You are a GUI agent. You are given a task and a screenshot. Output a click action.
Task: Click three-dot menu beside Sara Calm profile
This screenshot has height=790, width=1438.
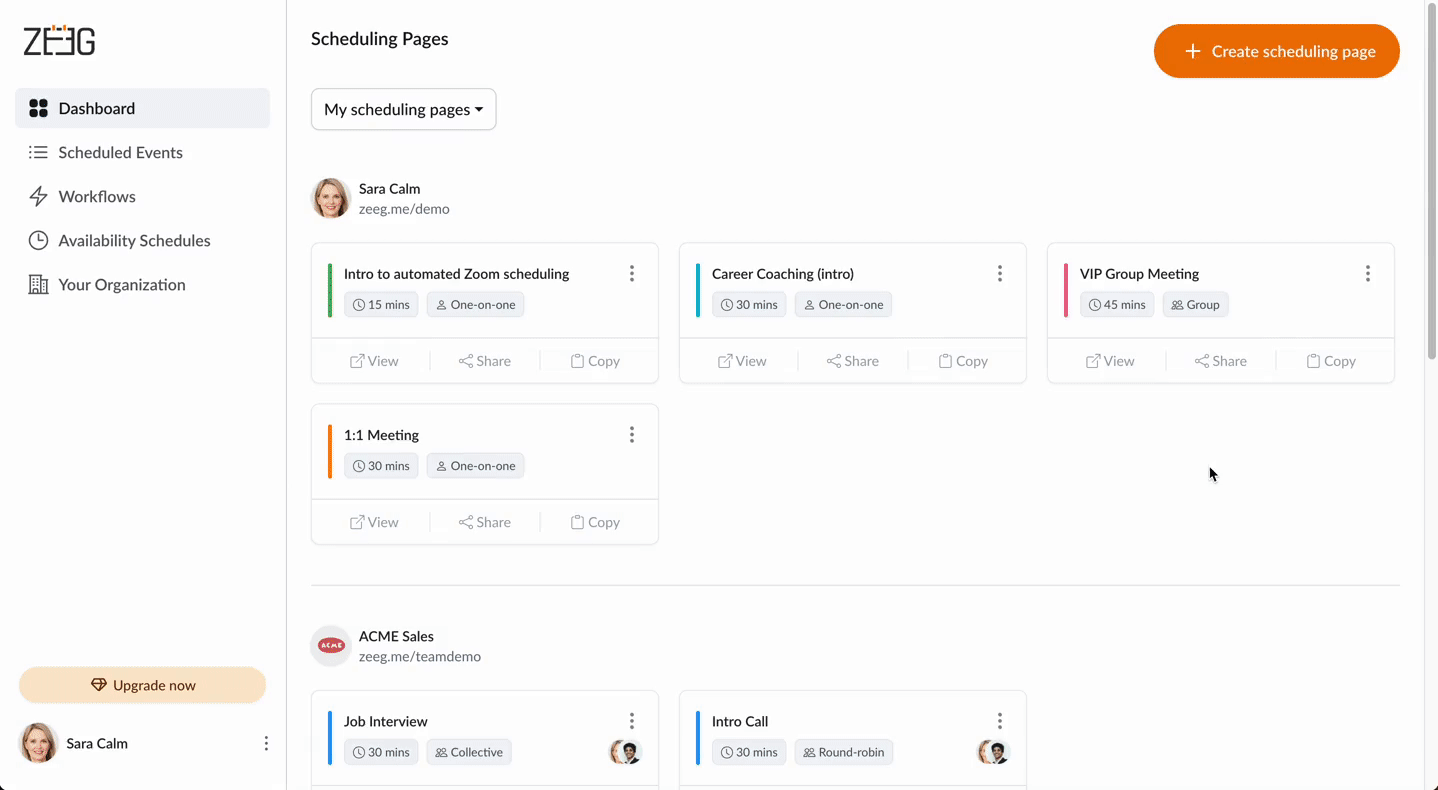coord(266,743)
